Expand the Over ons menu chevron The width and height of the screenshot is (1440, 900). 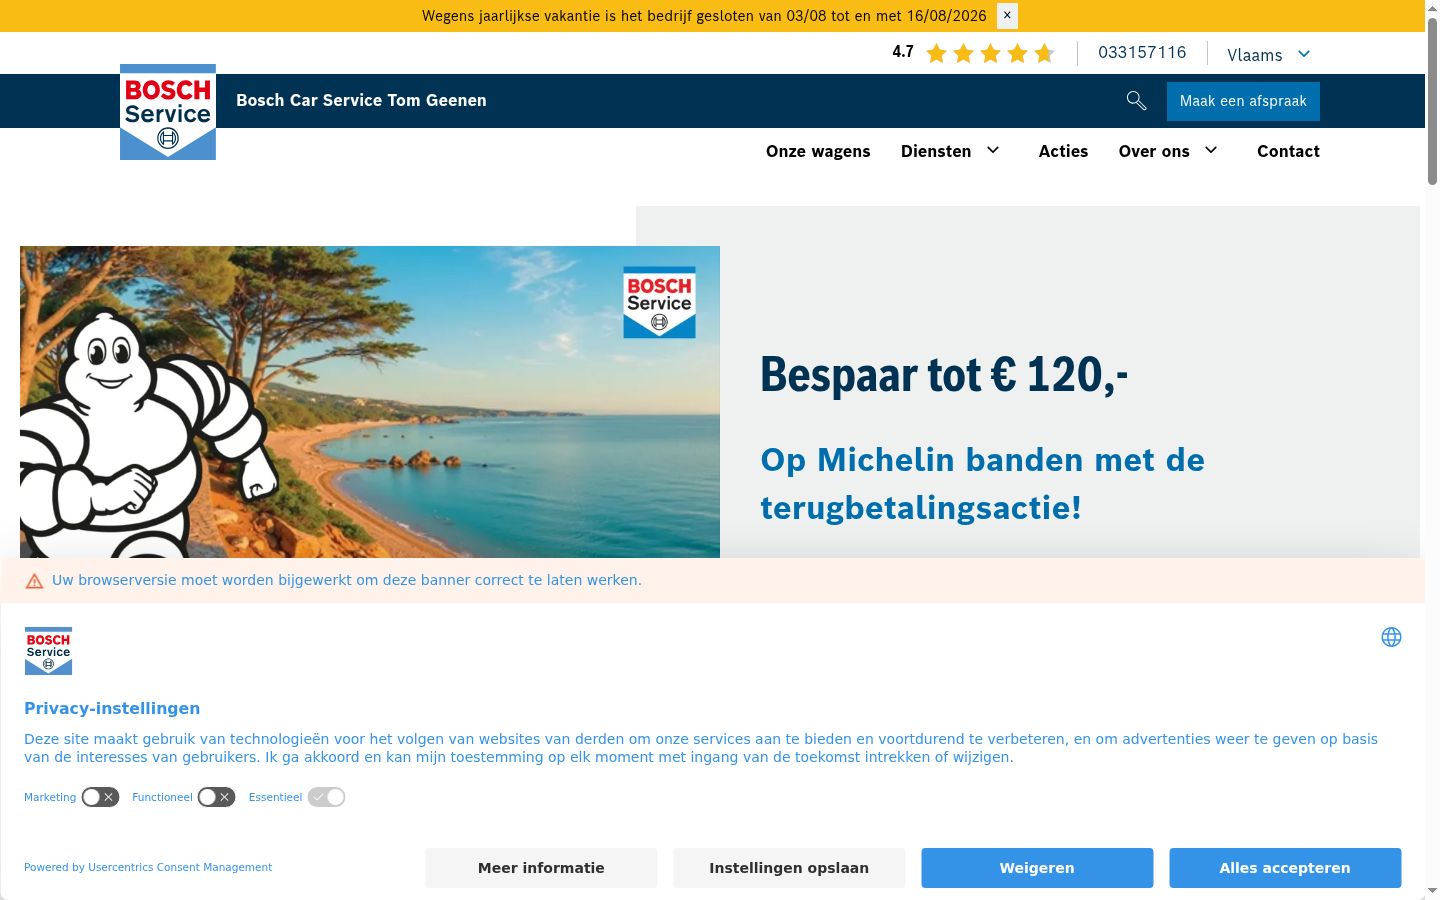click(1211, 150)
